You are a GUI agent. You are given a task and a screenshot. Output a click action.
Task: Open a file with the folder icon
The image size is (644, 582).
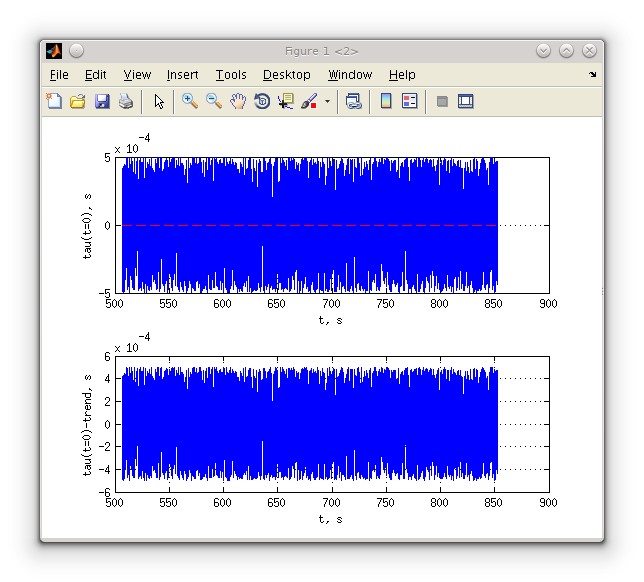(77, 101)
